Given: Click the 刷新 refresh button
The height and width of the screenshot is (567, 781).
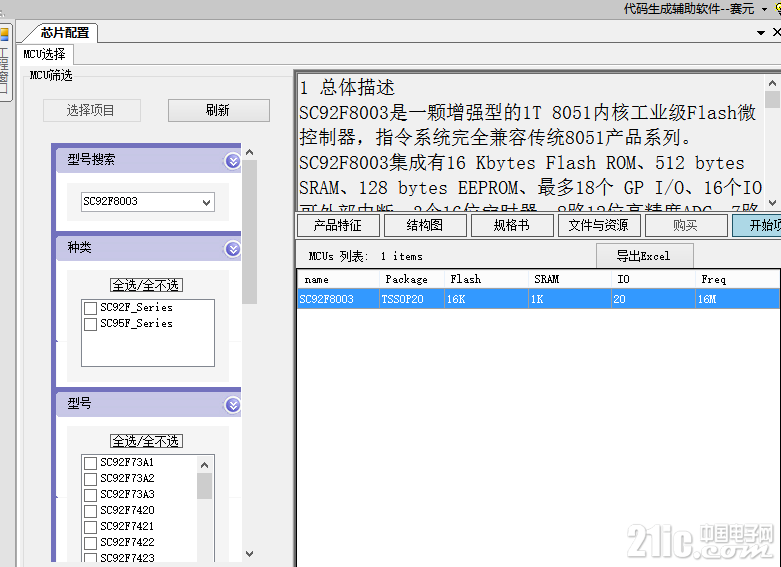Looking at the screenshot, I should 219,110.
